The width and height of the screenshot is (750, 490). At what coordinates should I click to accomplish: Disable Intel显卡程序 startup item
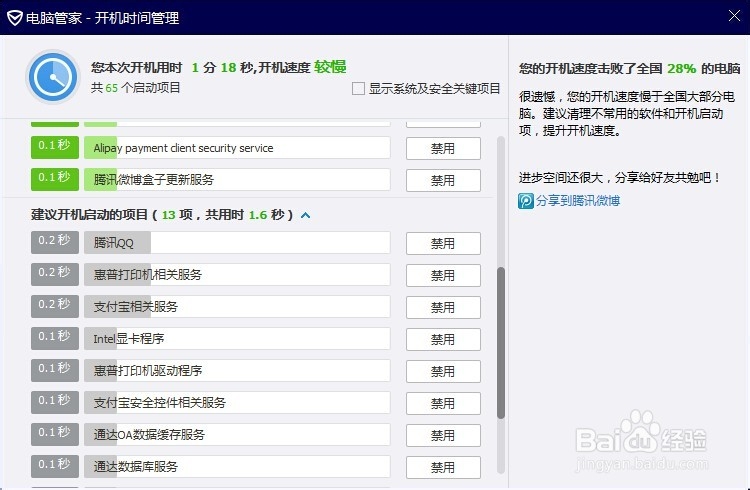[x=443, y=339]
